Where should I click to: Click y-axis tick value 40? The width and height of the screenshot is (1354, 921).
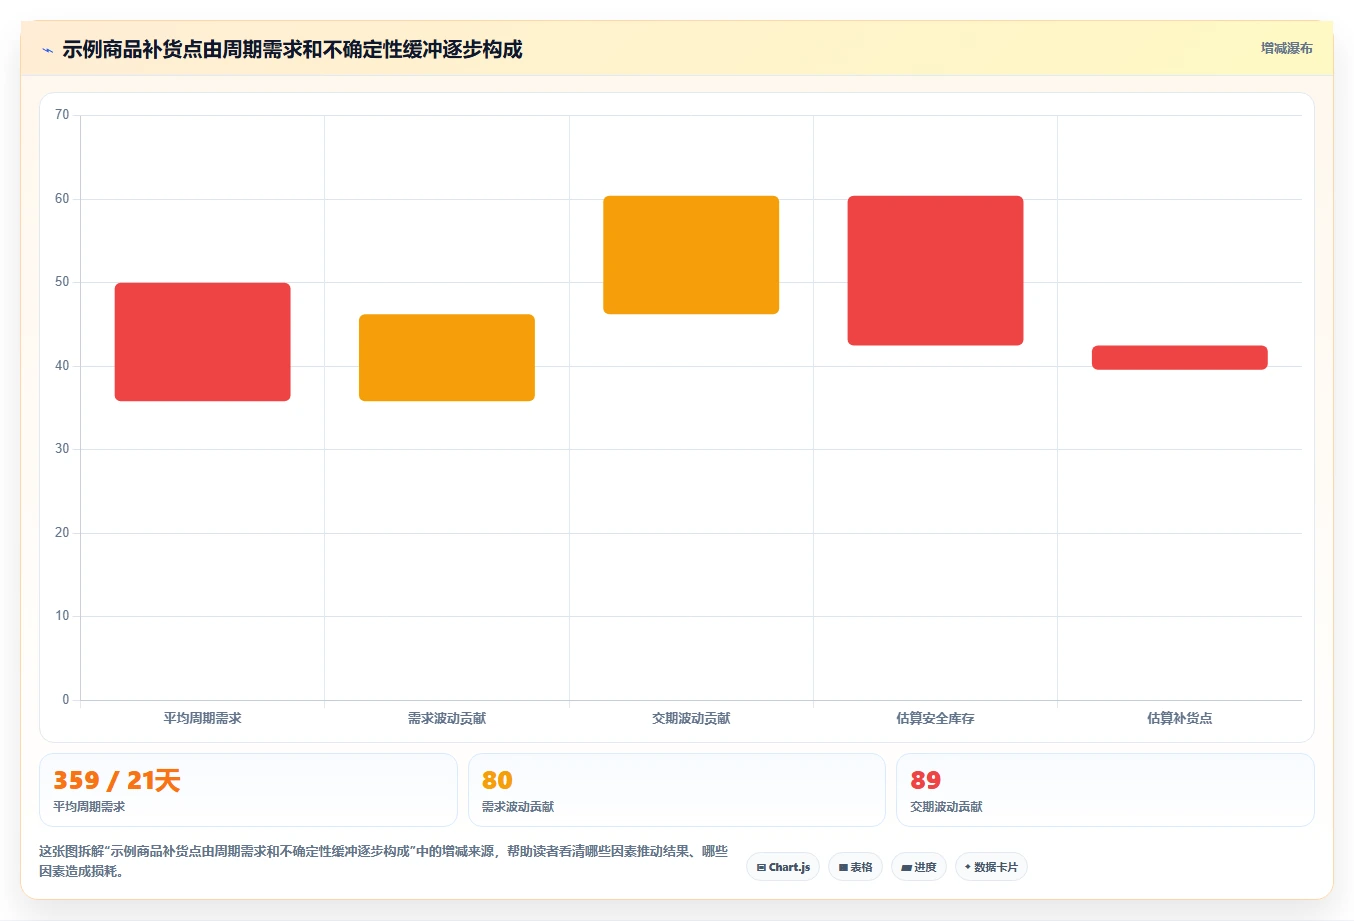point(62,366)
